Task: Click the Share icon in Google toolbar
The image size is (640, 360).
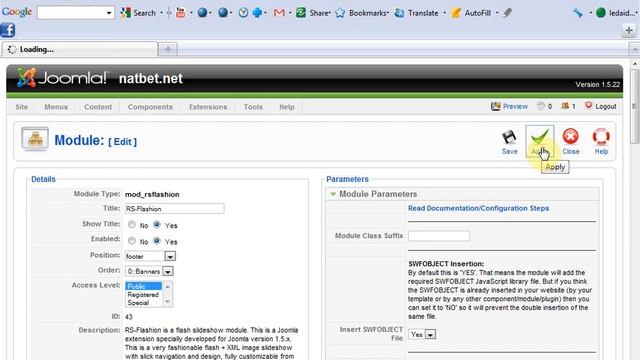Action: (301, 13)
